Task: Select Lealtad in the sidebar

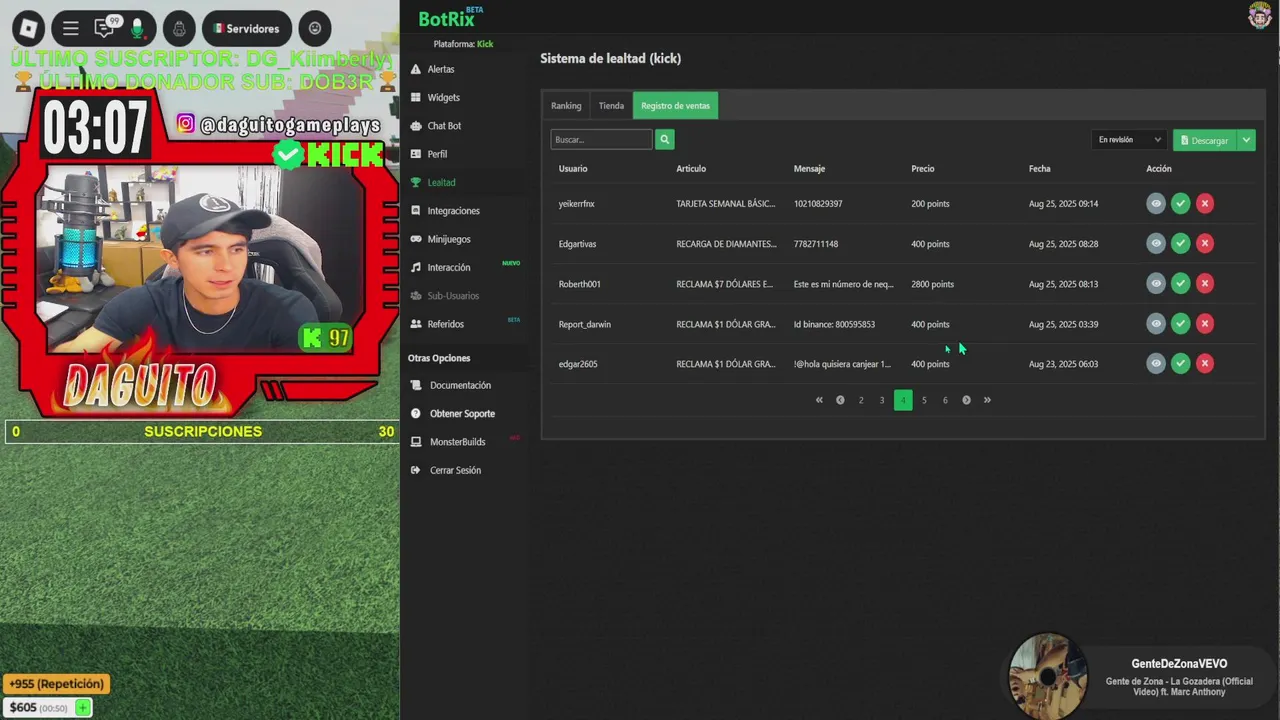Action: pos(441,182)
